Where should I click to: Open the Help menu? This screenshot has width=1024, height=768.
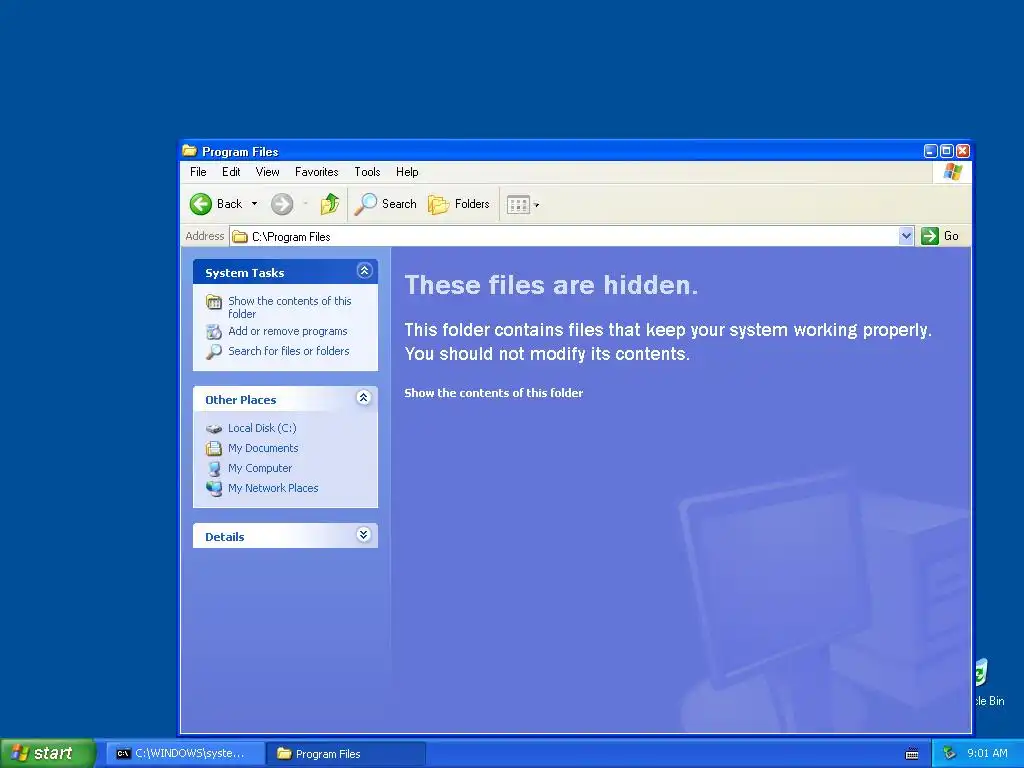[407, 172]
